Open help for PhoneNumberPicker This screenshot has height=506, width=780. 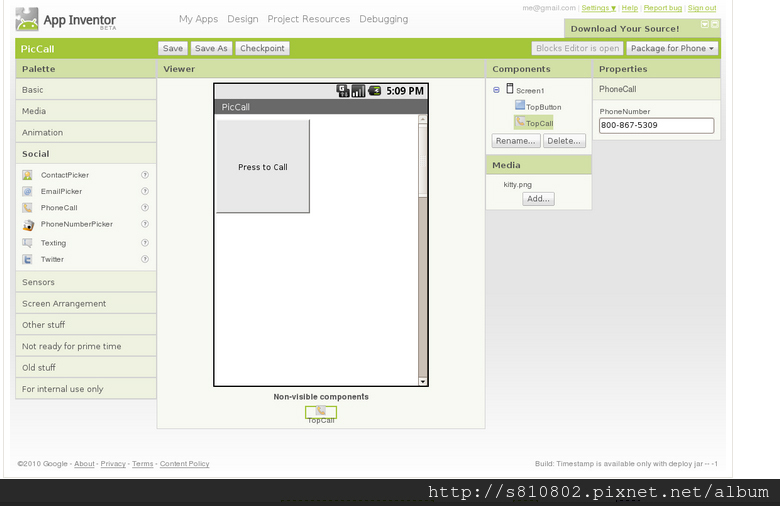(x=145, y=224)
